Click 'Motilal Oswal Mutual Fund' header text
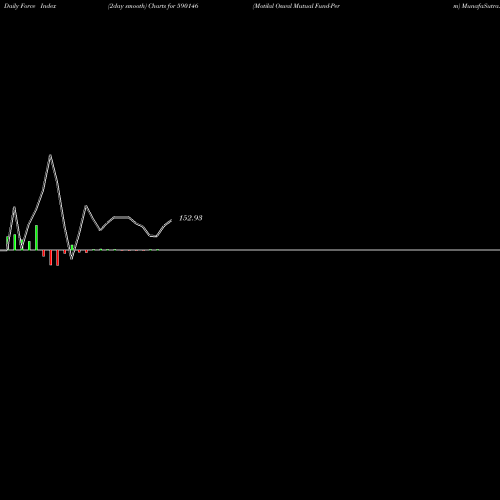The image size is (500, 500). point(291,6)
